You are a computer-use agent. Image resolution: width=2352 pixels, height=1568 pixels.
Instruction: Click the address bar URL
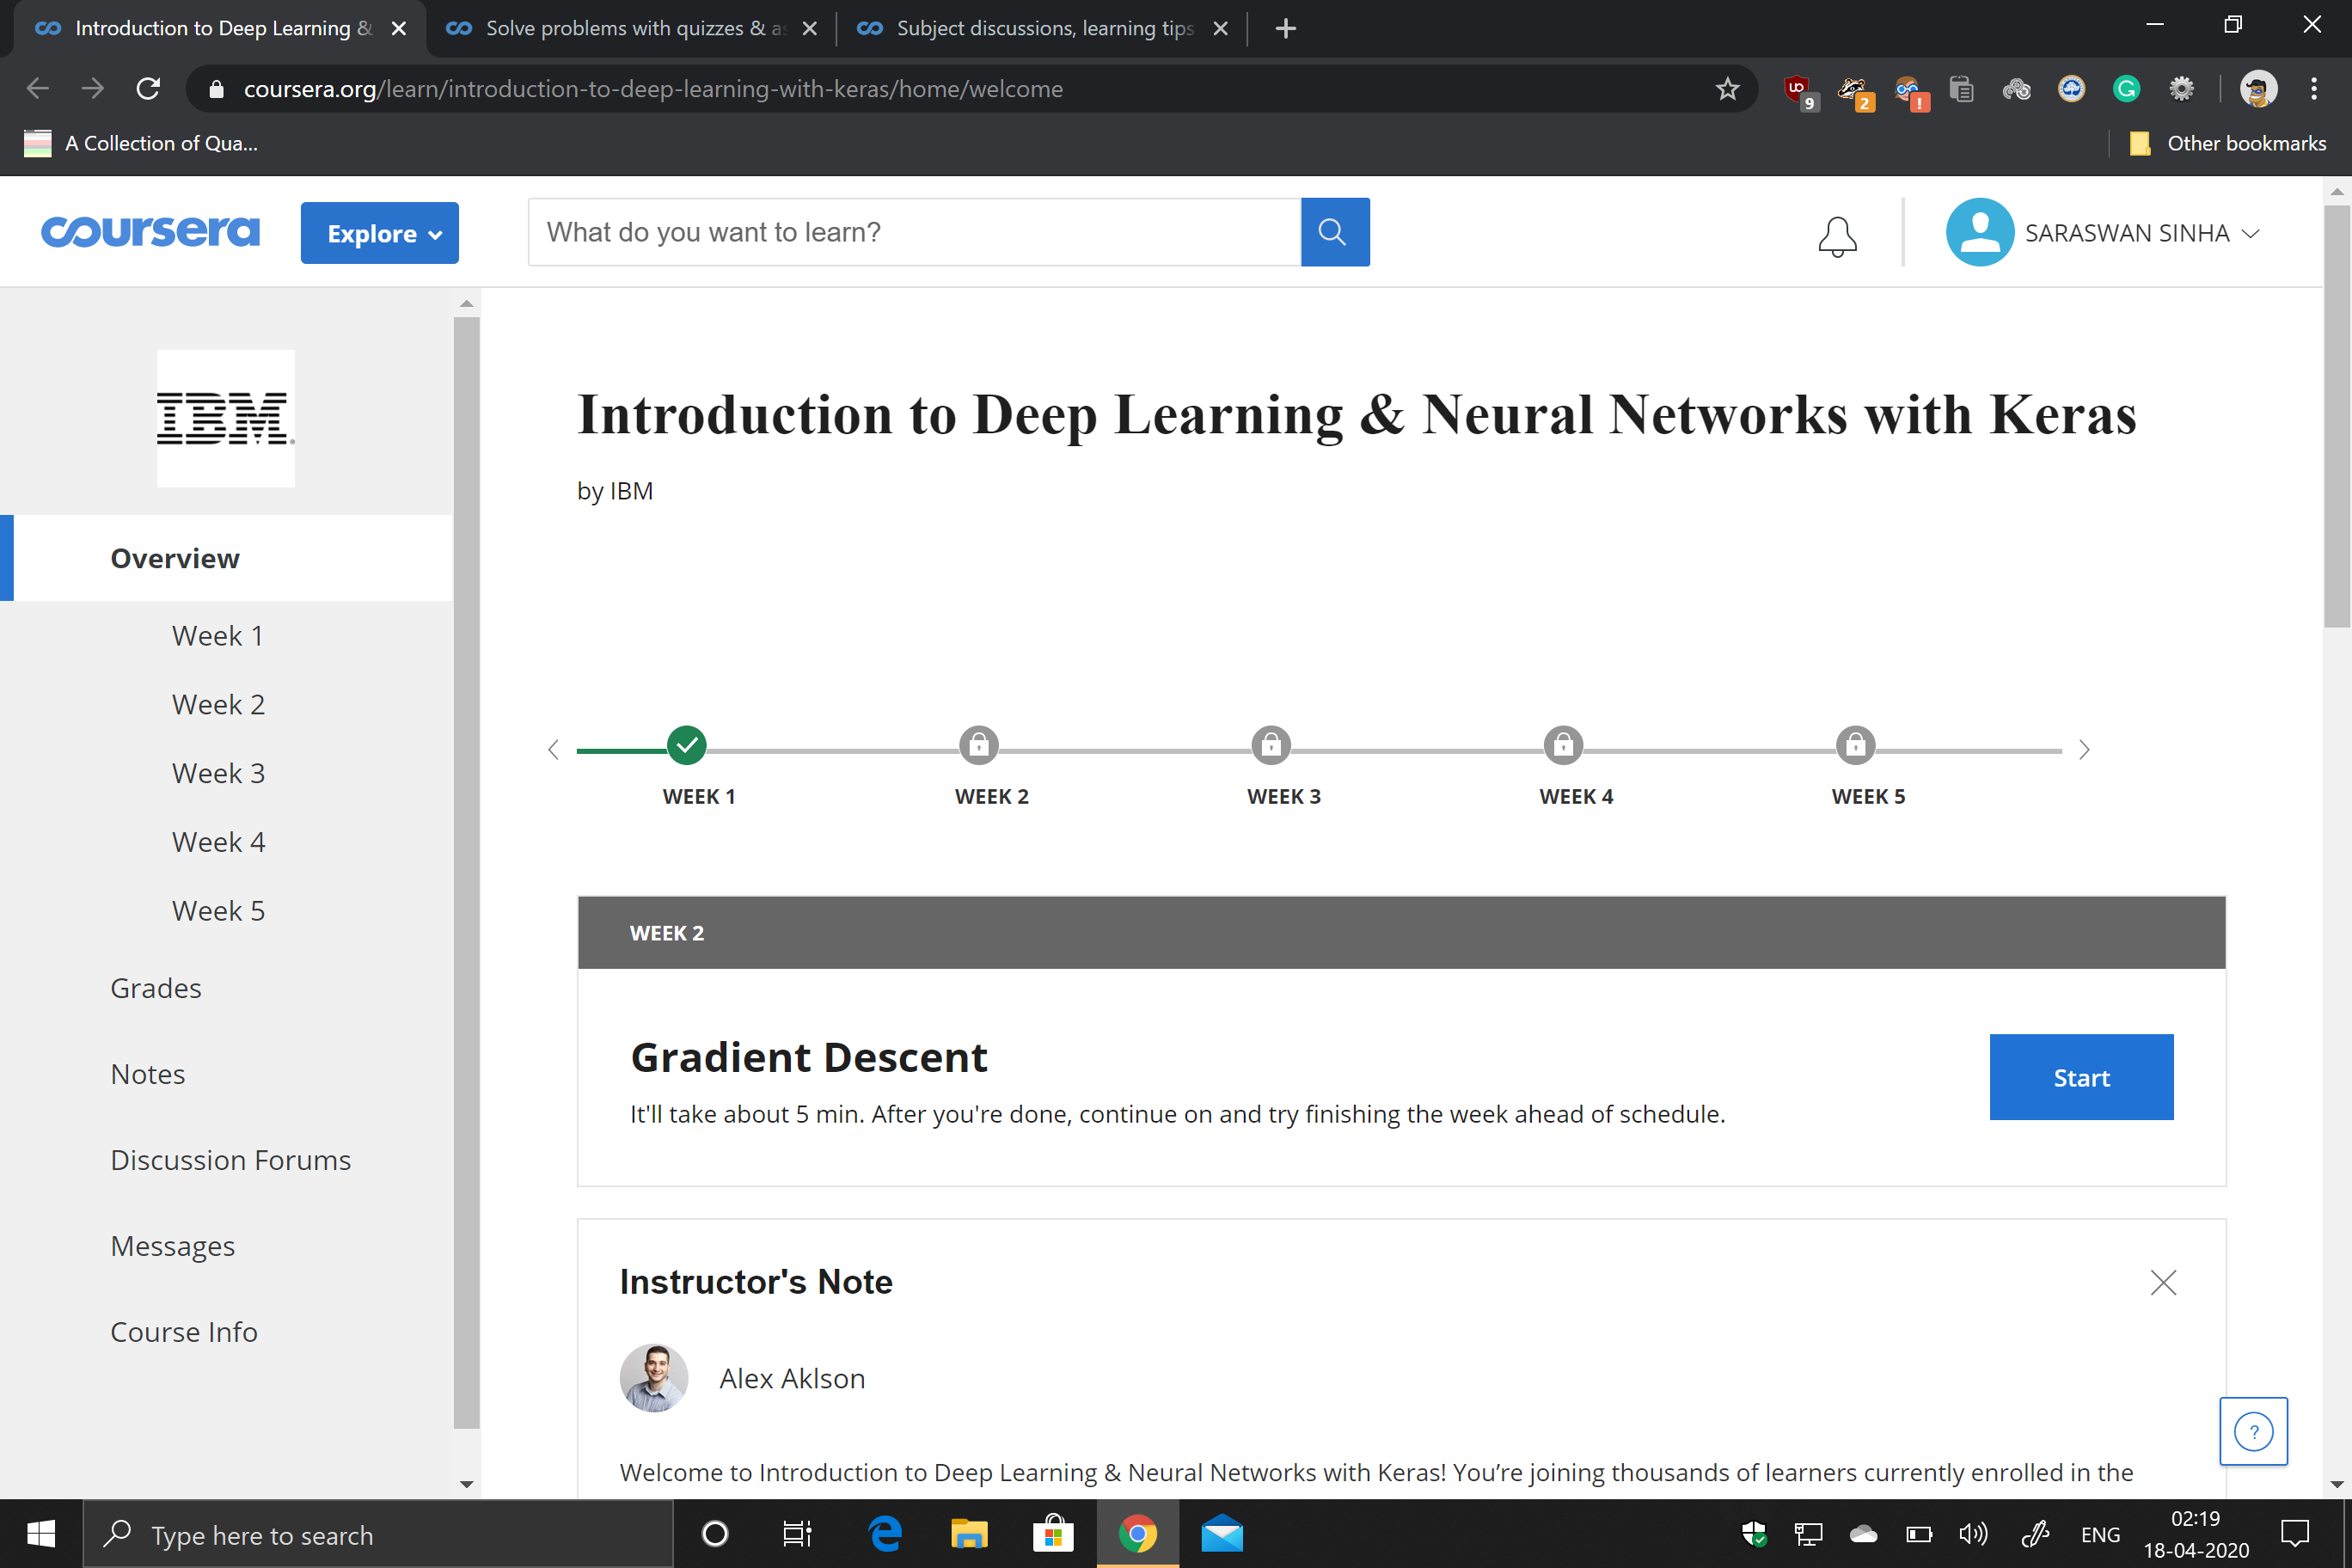coord(653,89)
